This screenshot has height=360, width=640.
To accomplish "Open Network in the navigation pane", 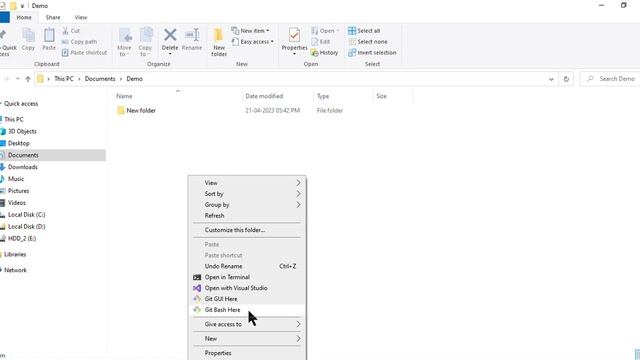I will 15,270.
